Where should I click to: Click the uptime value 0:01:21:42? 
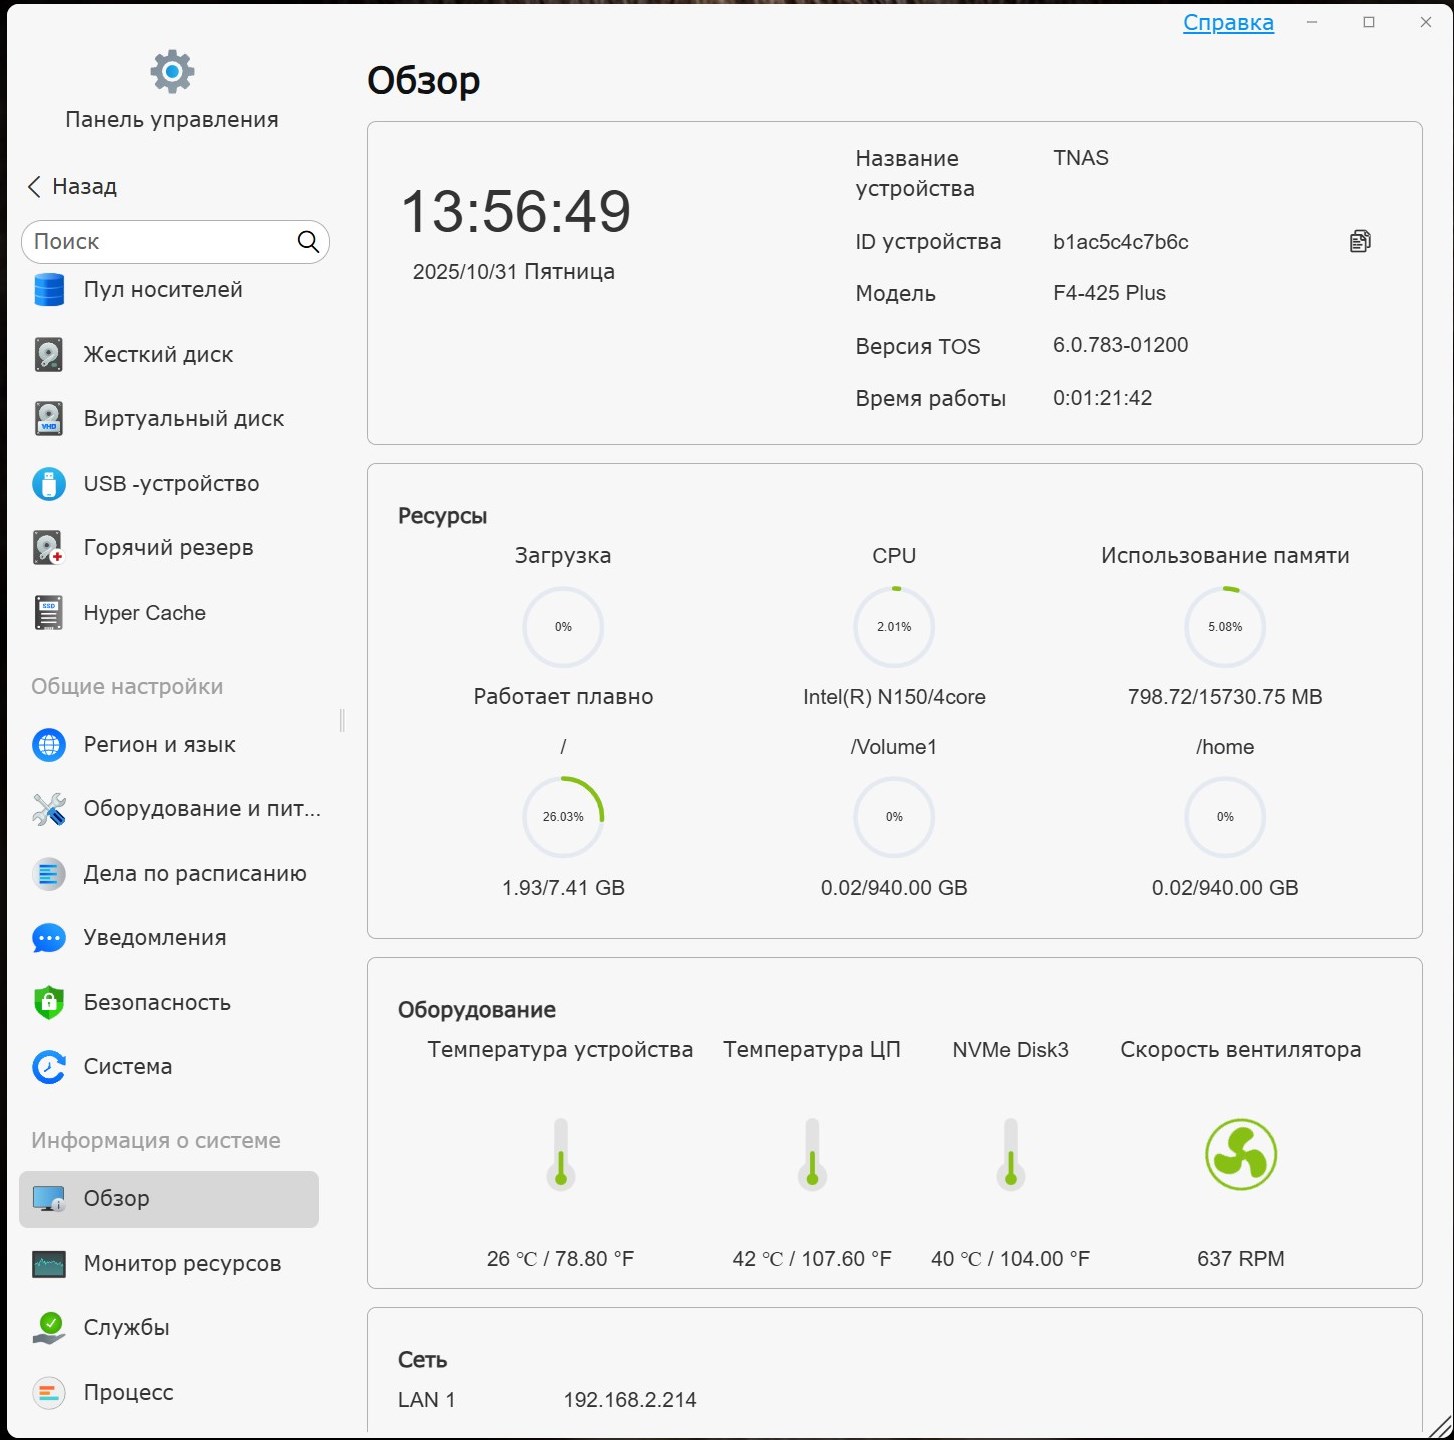tap(1102, 398)
